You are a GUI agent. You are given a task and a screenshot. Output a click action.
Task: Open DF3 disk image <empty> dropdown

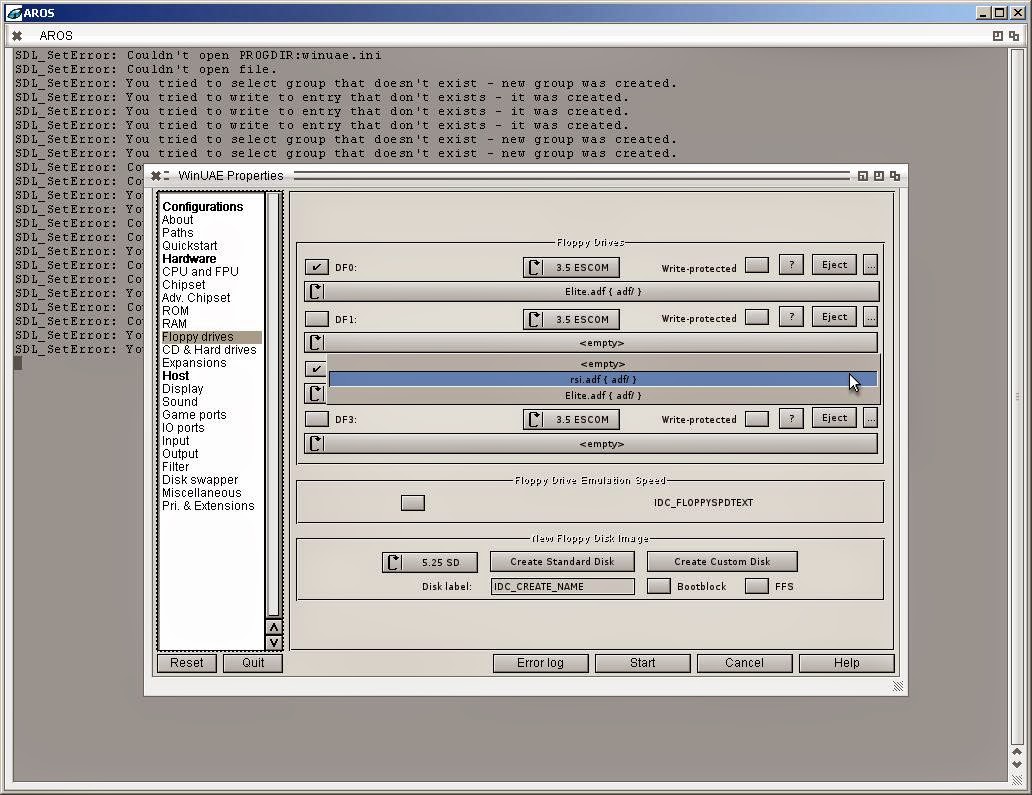tap(591, 444)
